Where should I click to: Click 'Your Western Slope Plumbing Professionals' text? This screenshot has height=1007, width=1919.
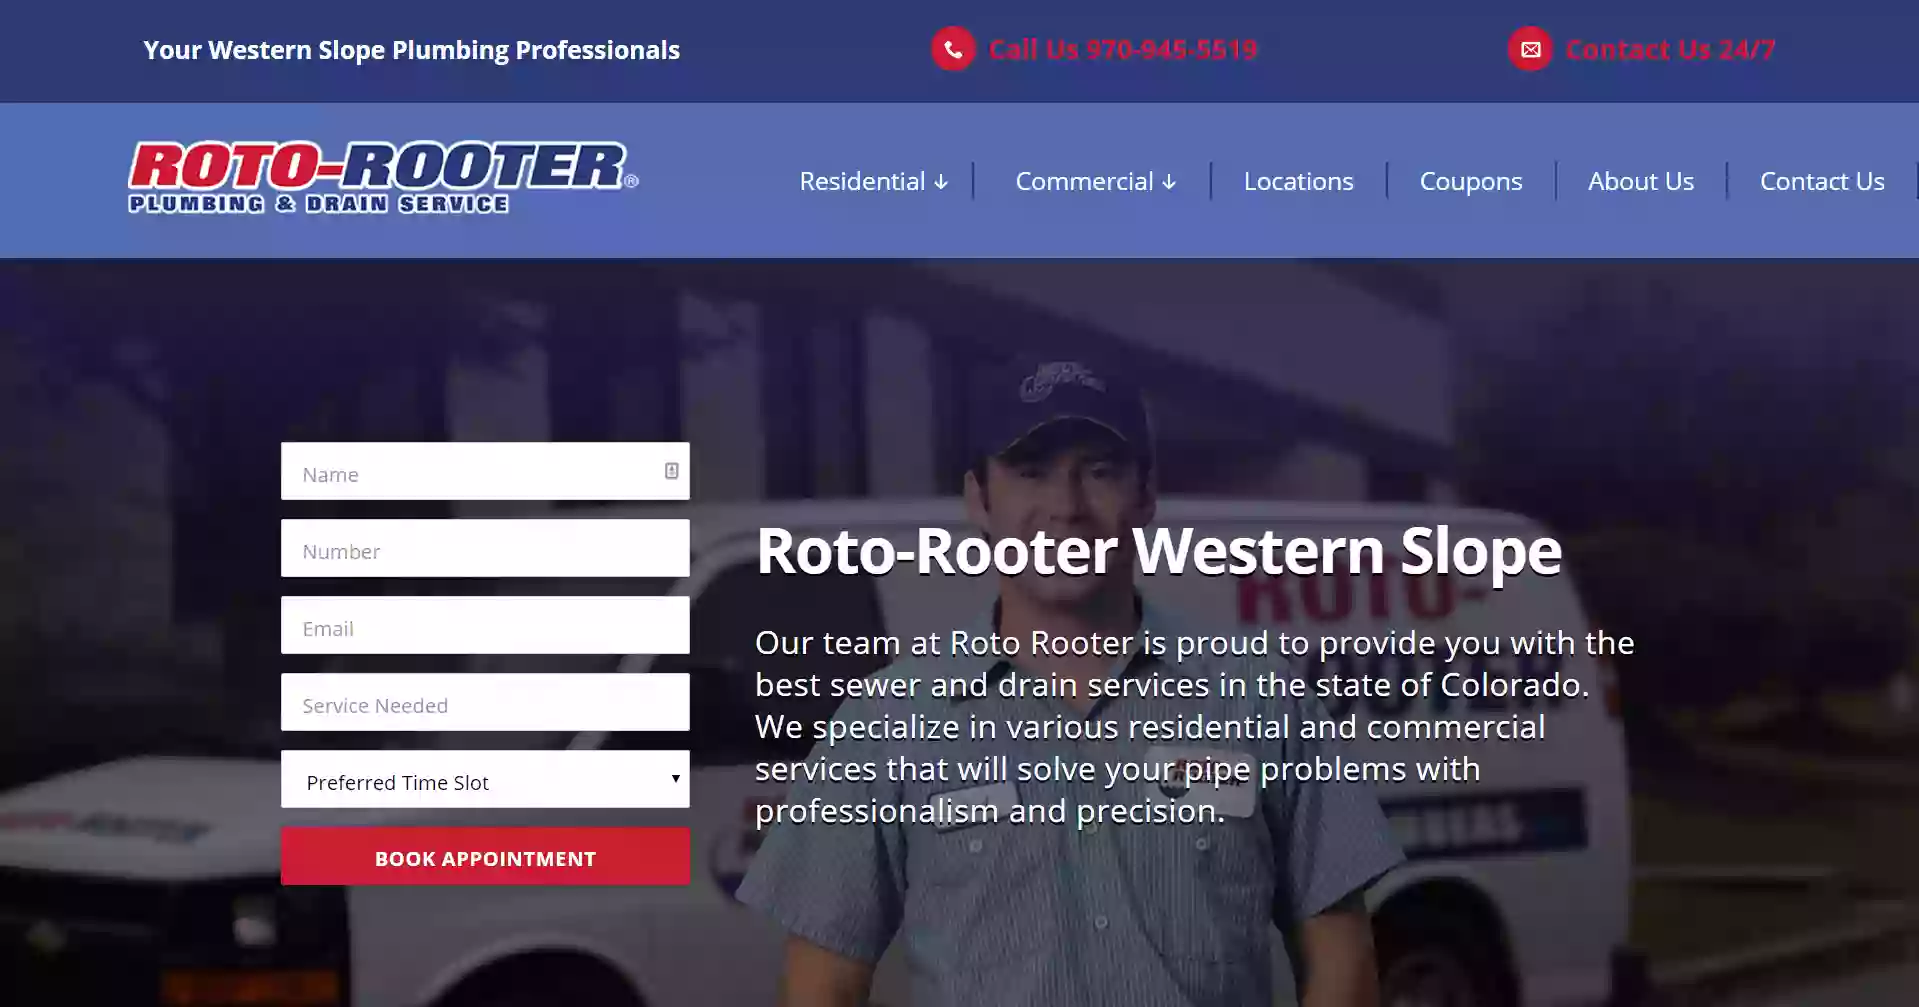[x=411, y=50]
